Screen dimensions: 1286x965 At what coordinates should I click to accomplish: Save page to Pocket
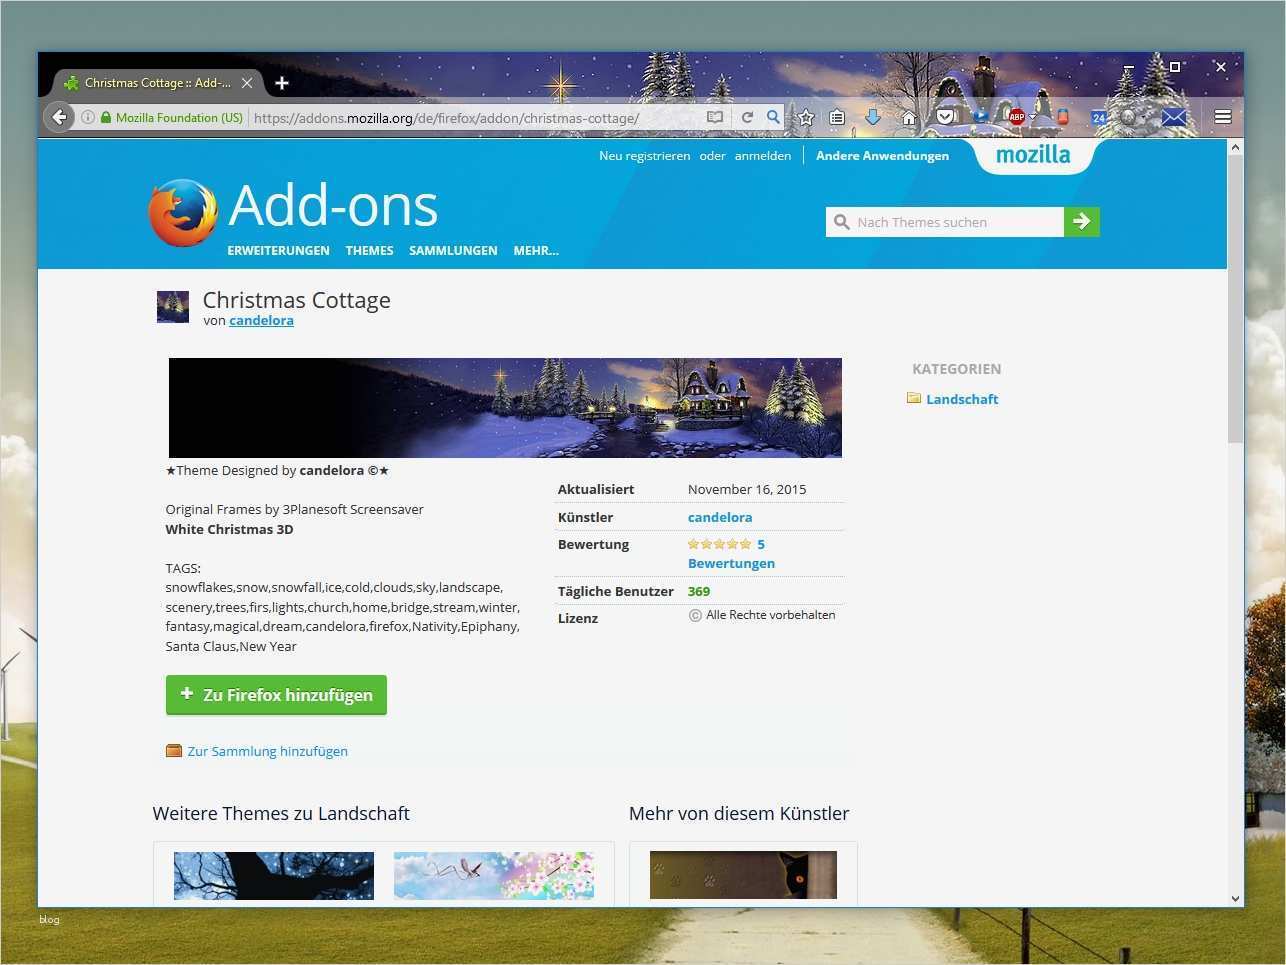coord(945,117)
